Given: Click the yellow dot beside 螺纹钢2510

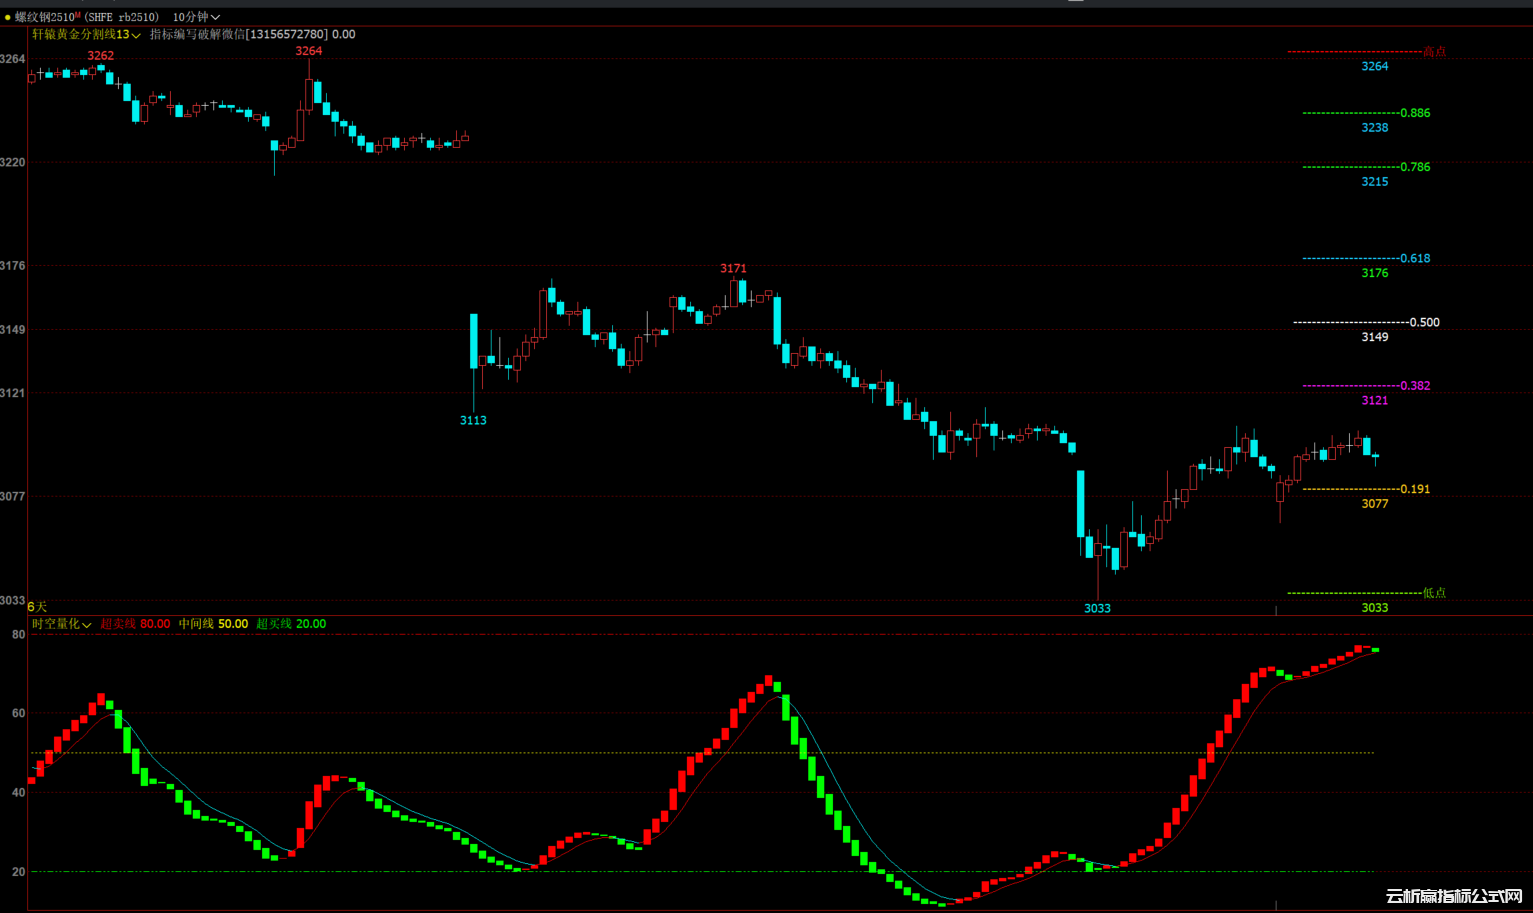Looking at the screenshot, I should [x=8, y=17].
